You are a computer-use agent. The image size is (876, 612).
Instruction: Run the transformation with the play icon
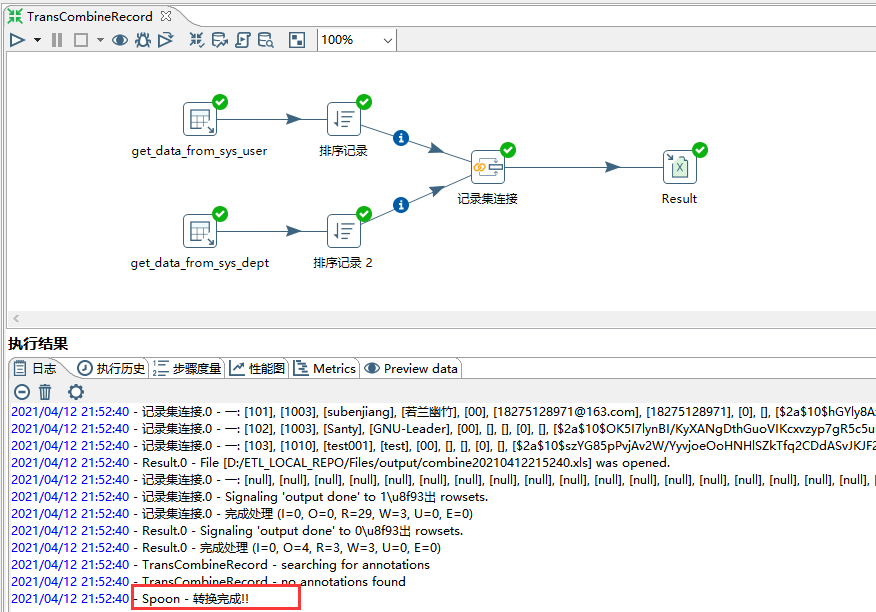17,40
